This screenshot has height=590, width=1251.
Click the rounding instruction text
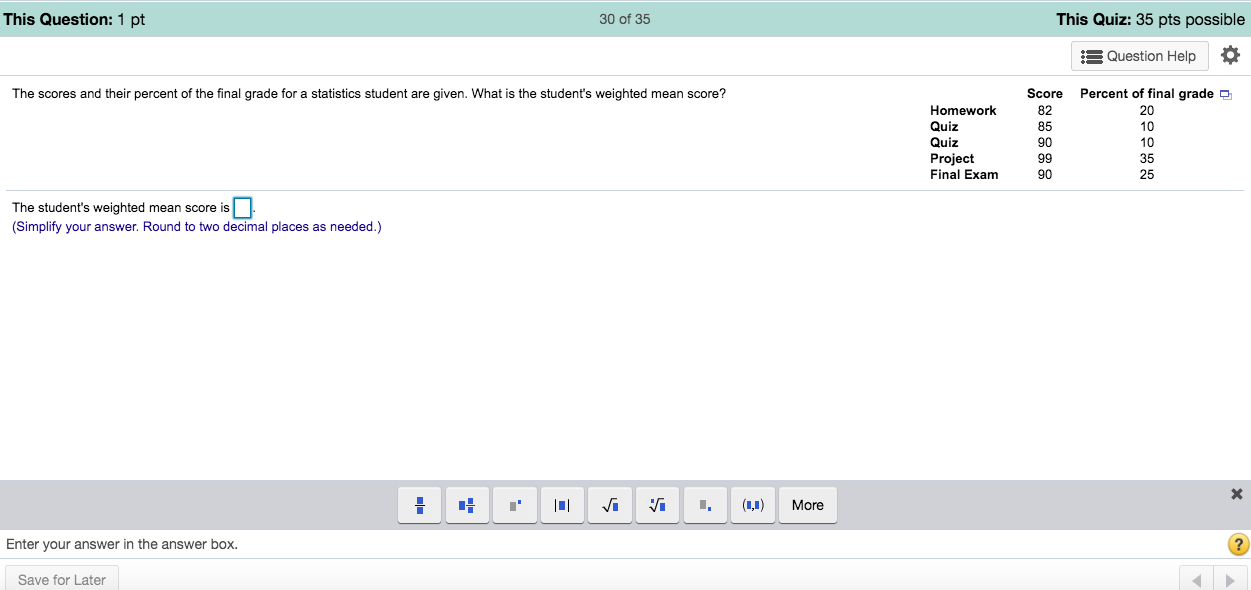197,227
